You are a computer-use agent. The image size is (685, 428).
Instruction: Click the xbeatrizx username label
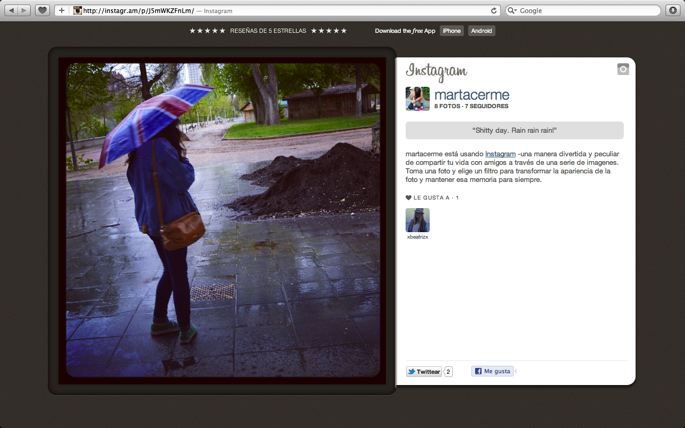pyautogui.click(x=418, y=237)
